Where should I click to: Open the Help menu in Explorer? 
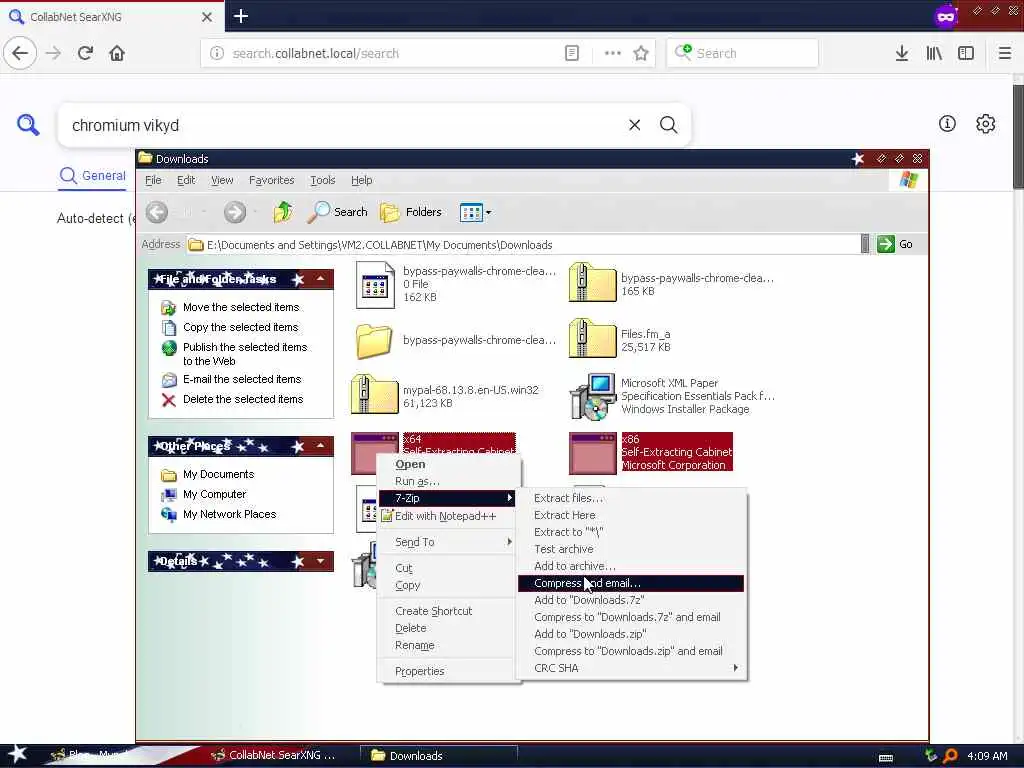(361, 180)
